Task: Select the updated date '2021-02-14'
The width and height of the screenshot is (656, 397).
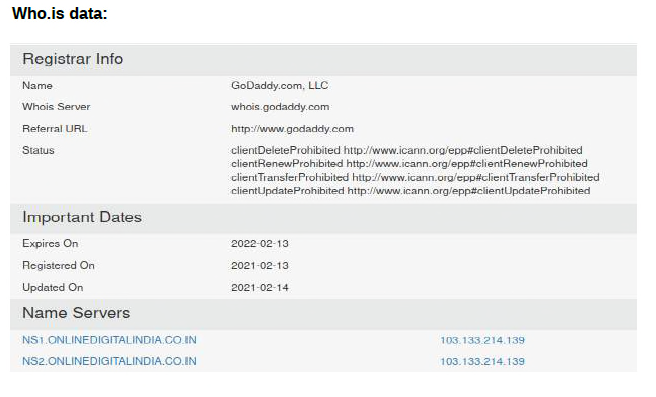Action: [x=260, y=288]
